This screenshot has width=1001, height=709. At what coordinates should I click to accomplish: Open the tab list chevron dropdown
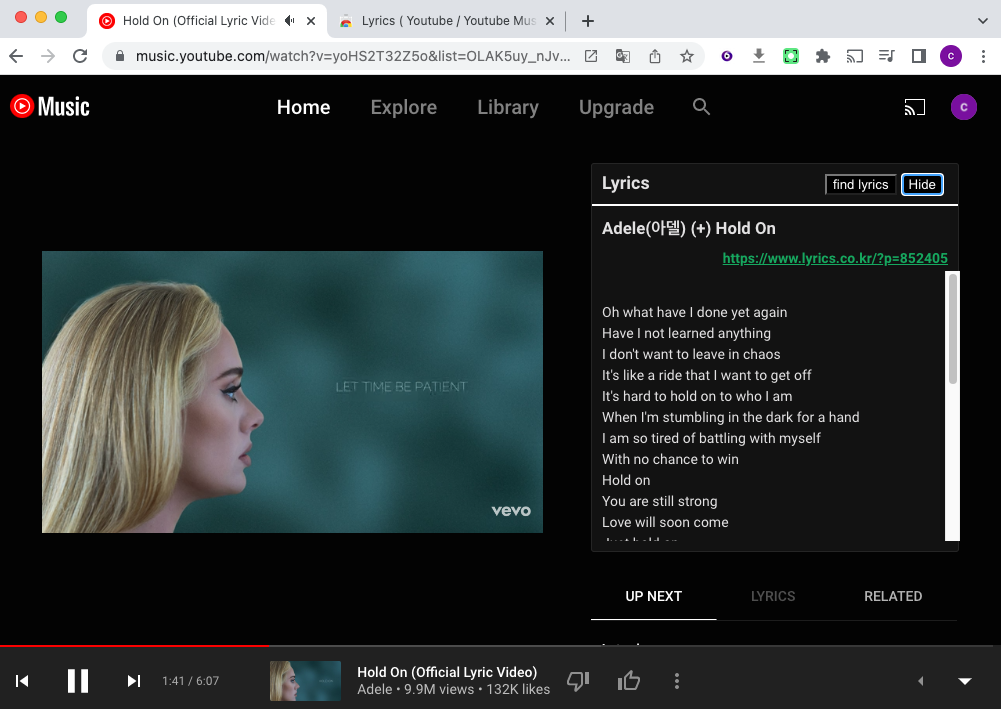point(981,21)
